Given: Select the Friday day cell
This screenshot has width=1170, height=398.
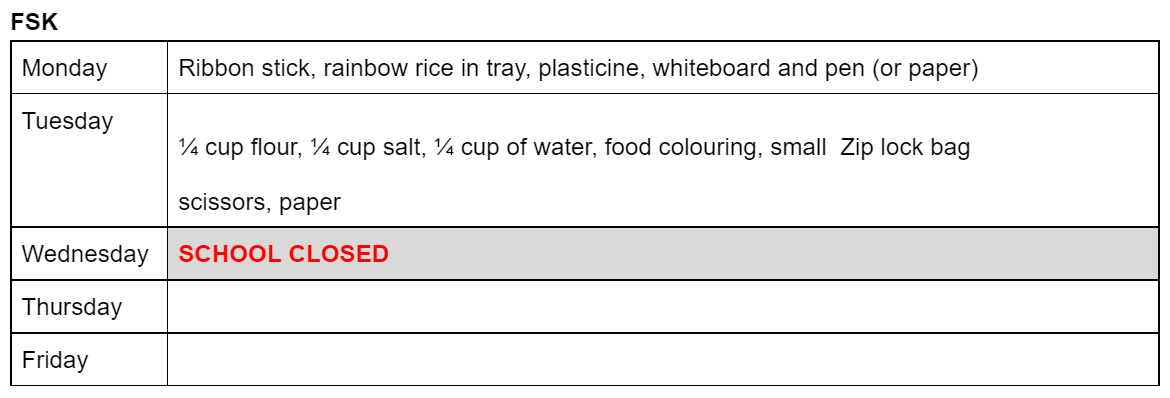Looking at the screenshot, I should click(89, 360).
